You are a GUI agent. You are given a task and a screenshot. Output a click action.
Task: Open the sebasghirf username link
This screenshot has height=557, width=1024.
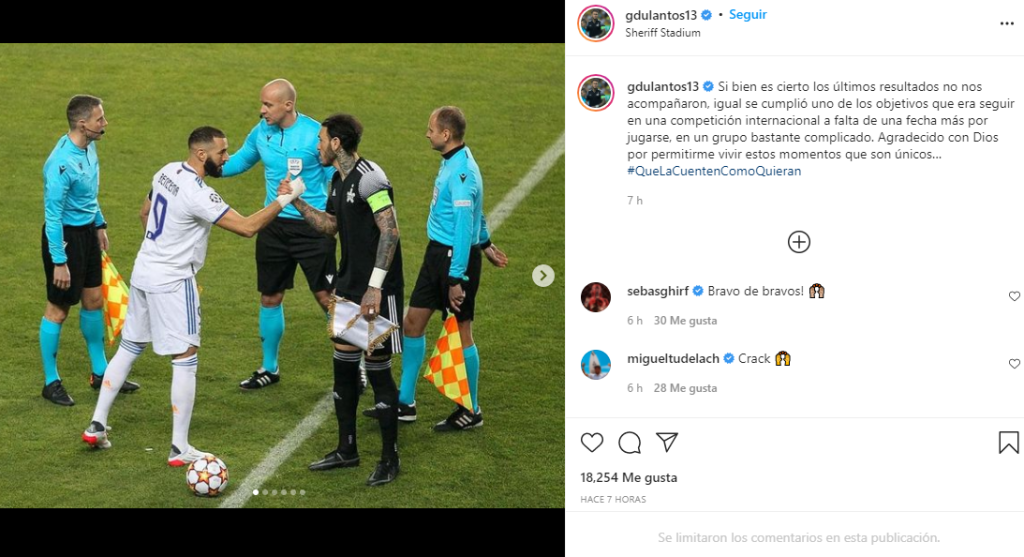[657, 291]
